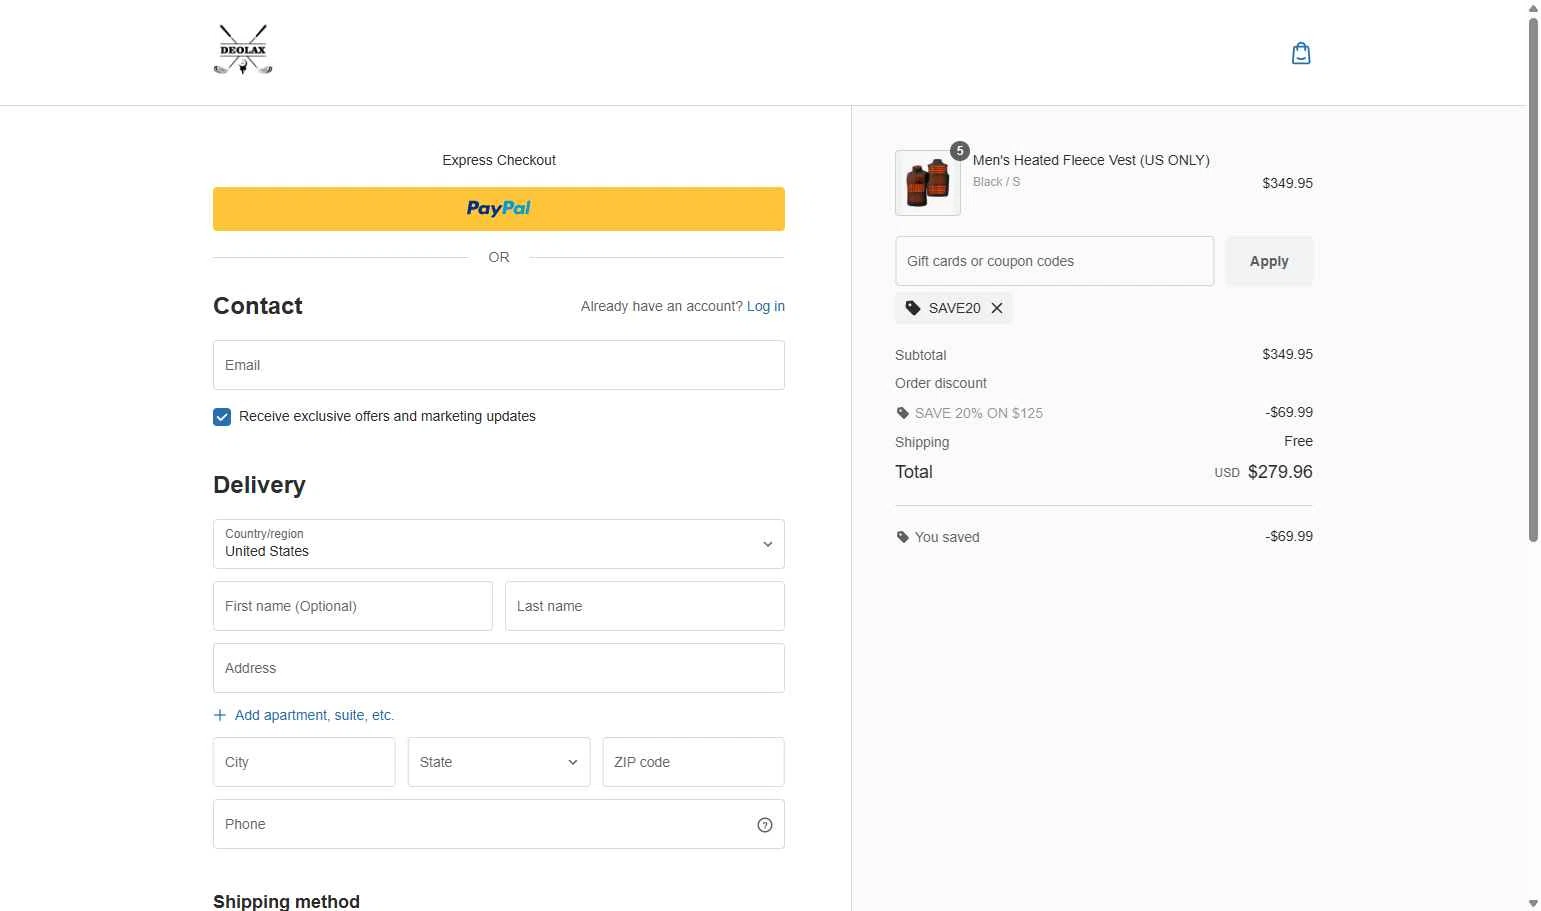Viewport: 1541px width, 911px height.
Task: Focus the Phone field
Action: (x=499, y=824)
